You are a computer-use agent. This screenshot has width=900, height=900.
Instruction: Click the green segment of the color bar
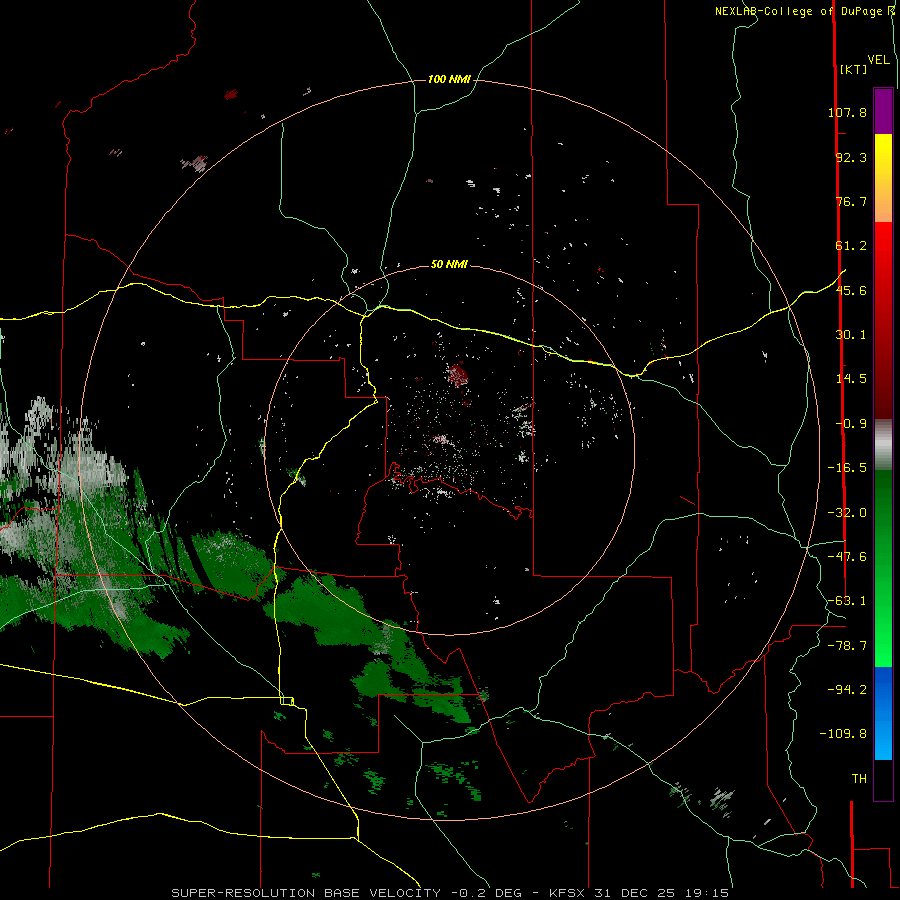[x=883, y=568]
